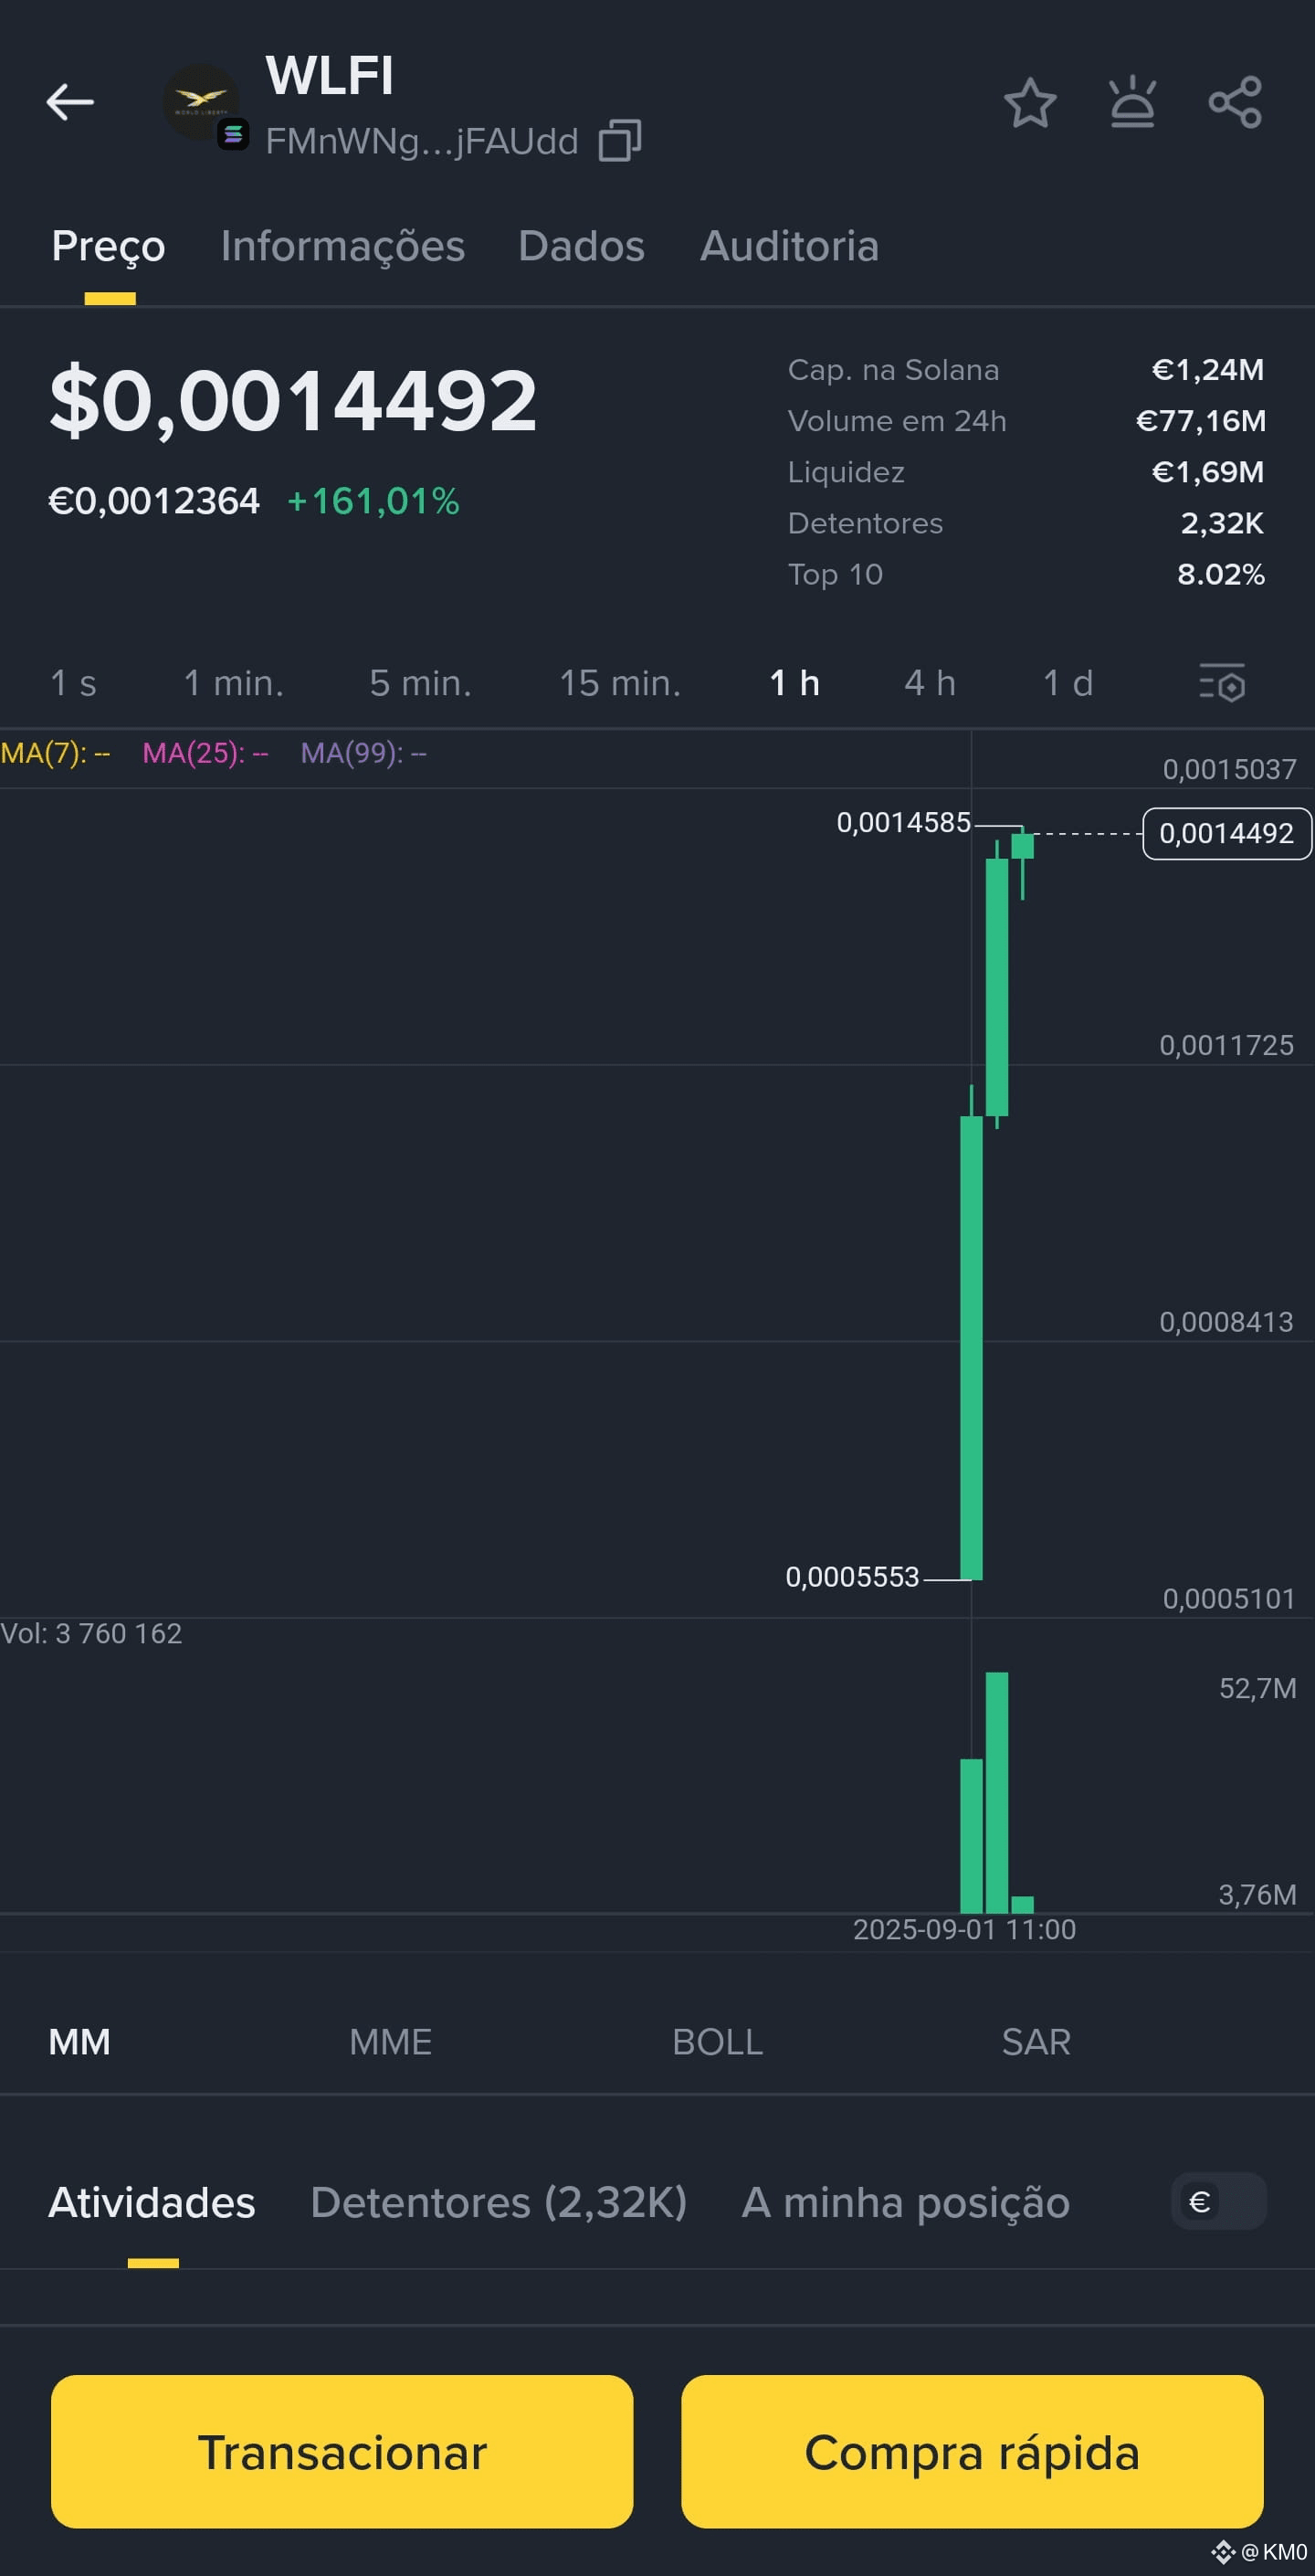Show the Atividades list

[x=152, y=2202]
